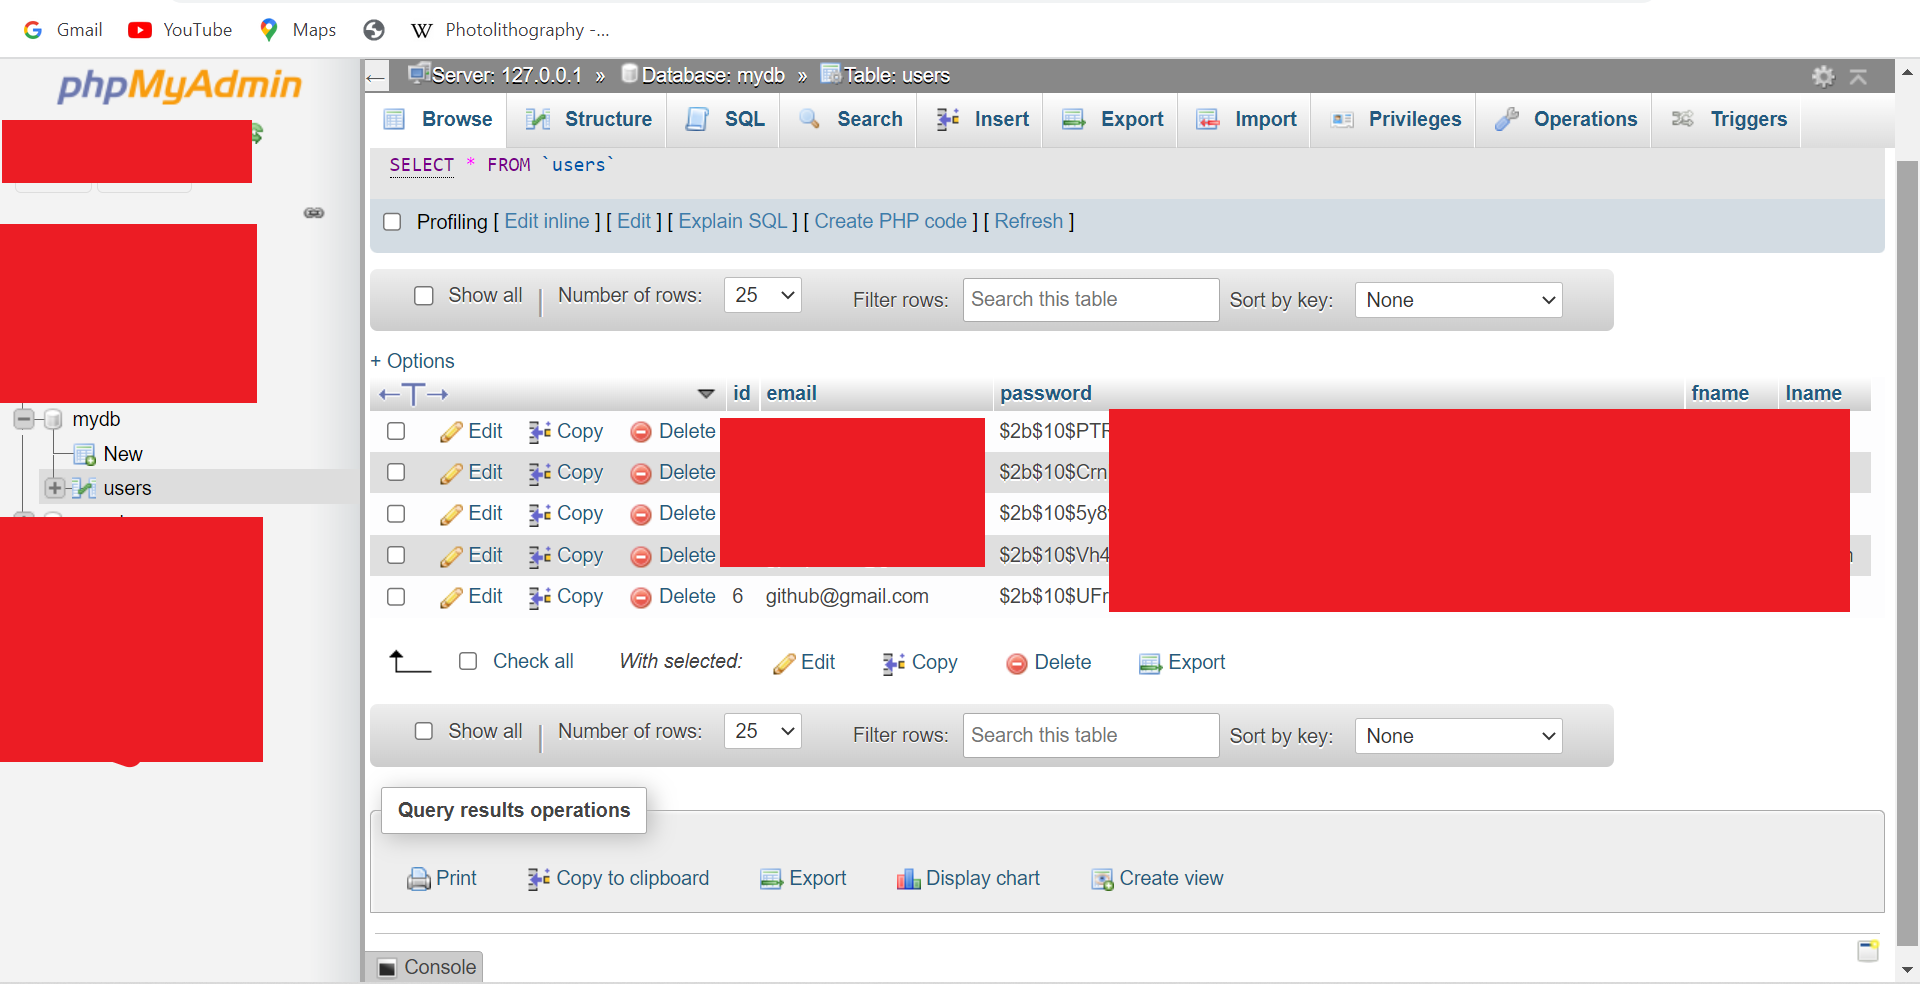Click the Edit inline link

coord(547,221)
